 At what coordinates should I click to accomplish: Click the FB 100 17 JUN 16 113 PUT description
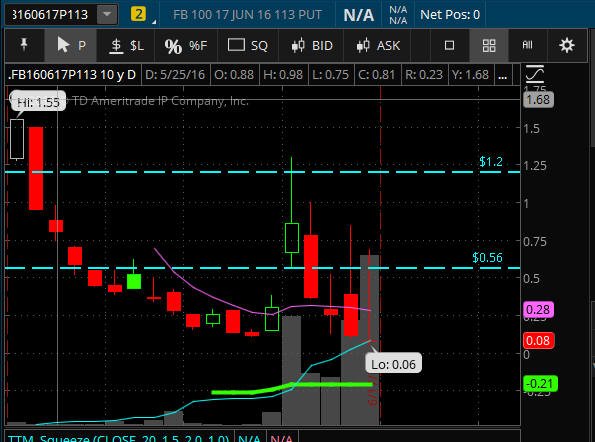click(x=247, y=15)
